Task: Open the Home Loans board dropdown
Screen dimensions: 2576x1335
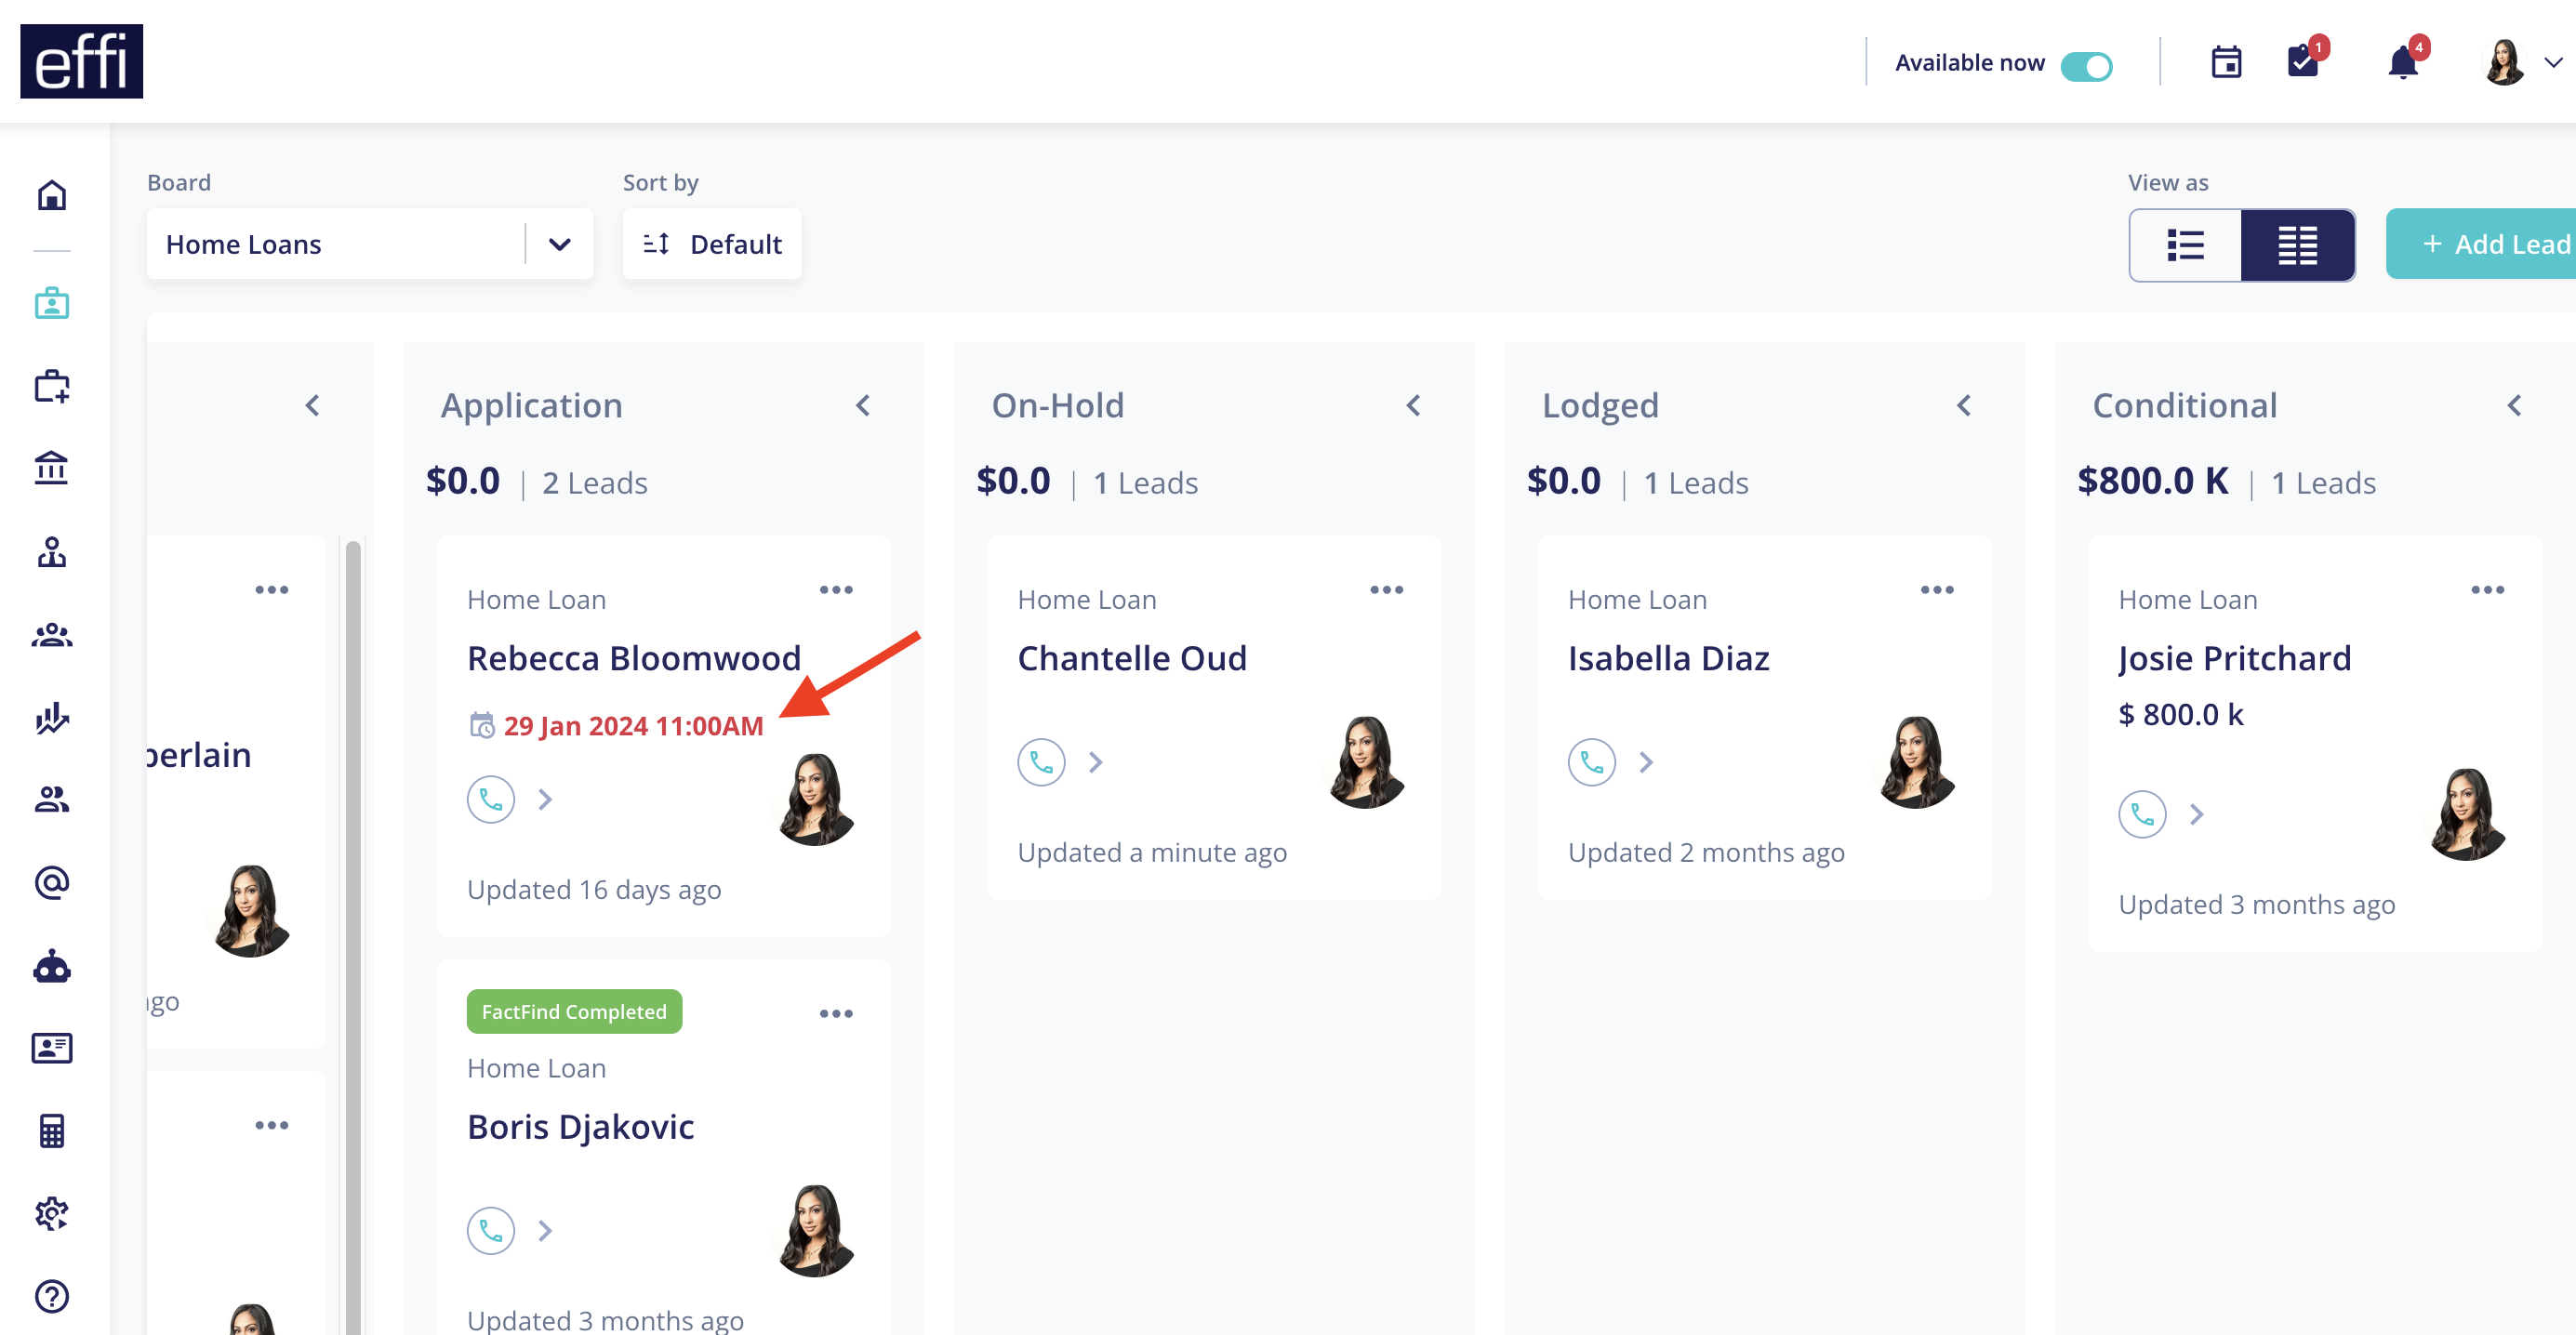Action: click(369, 244)
